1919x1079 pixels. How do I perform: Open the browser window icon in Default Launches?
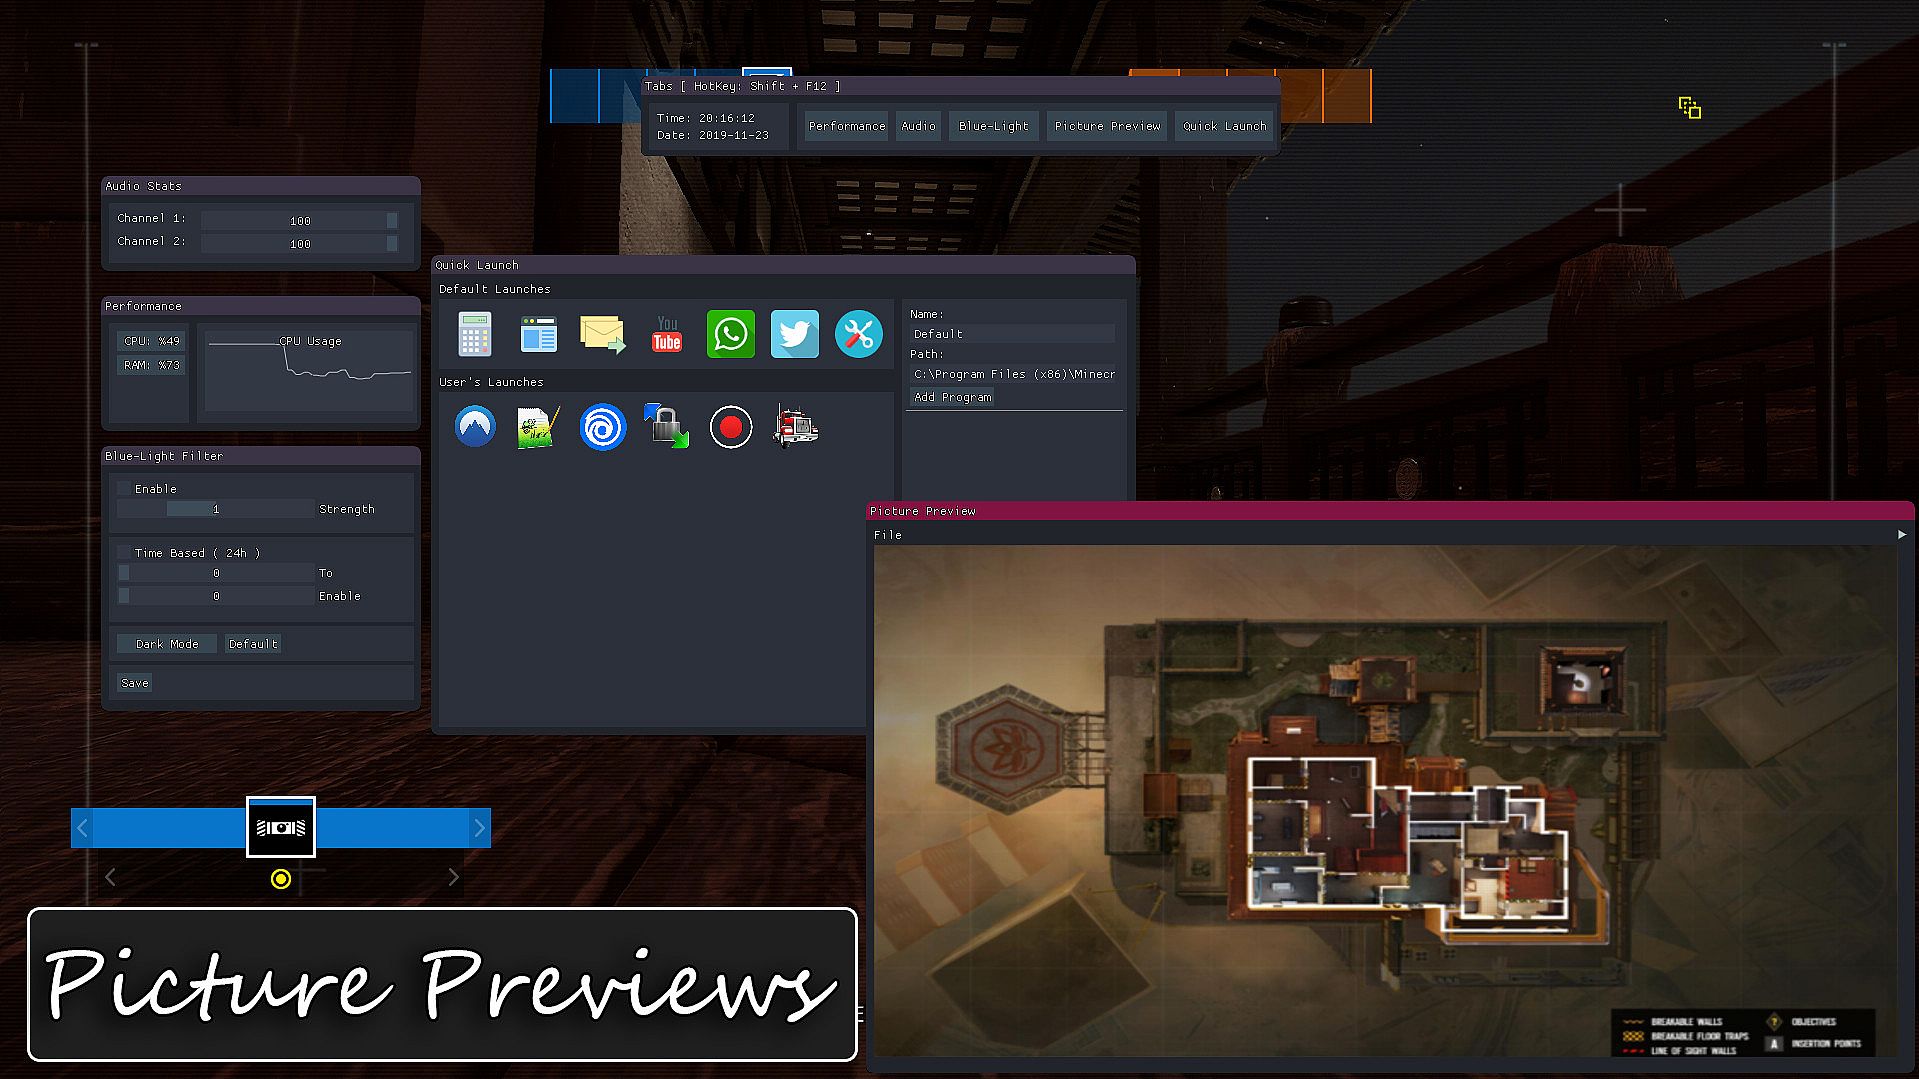tap(538, 334)
